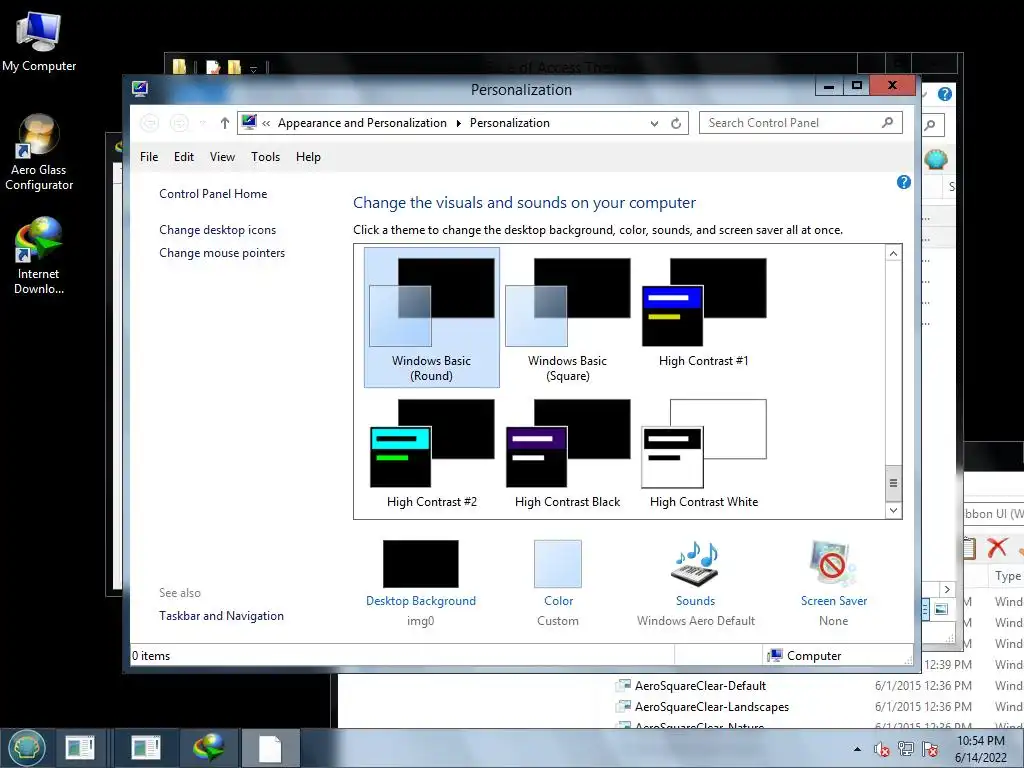Click the Desktop Background link

pos(421,601)
